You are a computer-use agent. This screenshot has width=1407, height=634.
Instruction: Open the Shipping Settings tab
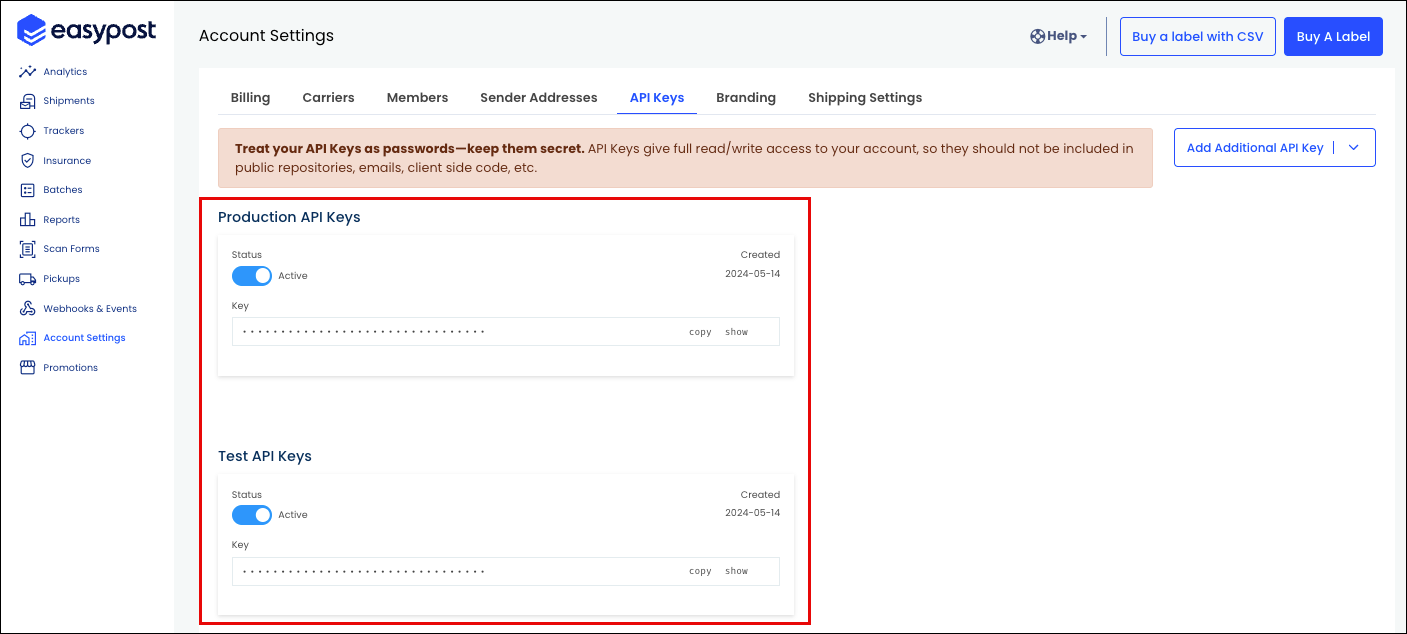865,98
